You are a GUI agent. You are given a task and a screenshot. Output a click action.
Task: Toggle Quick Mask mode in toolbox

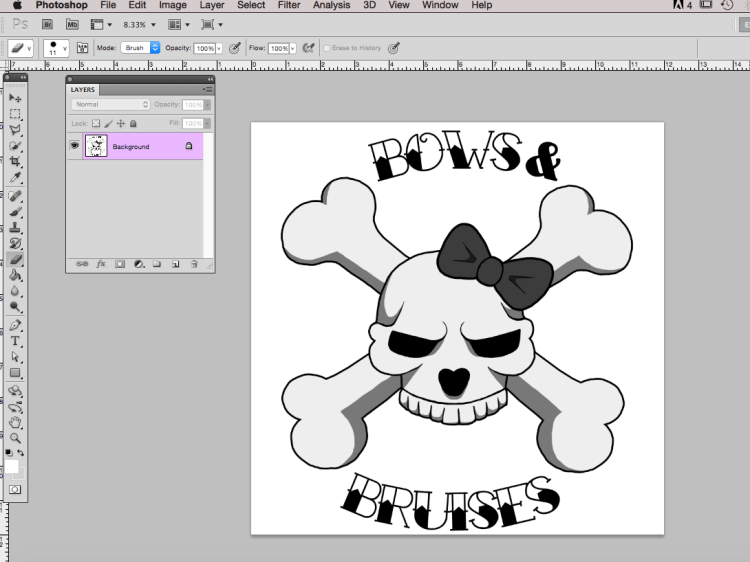[x=15, y=489]
